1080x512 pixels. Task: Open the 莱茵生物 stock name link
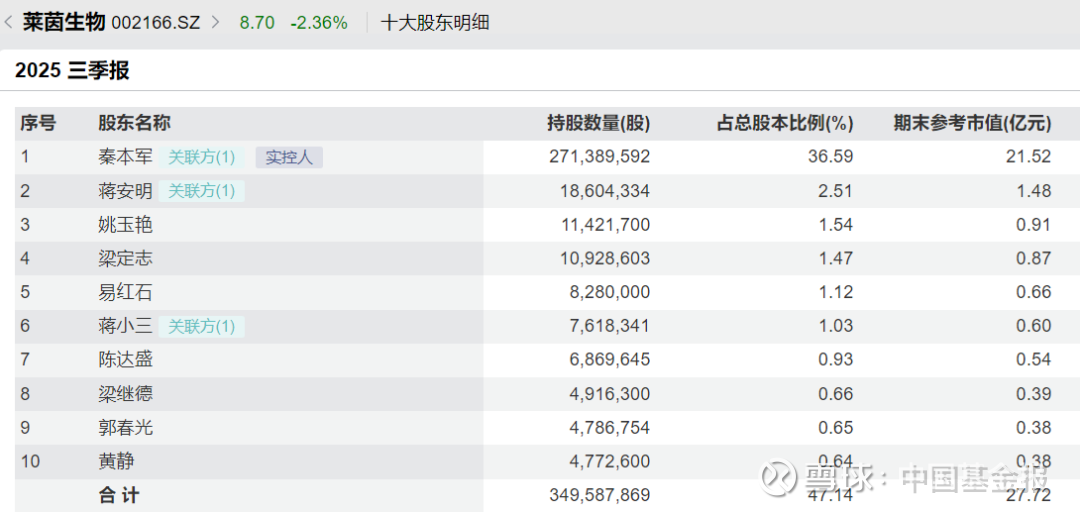point(64,22)
